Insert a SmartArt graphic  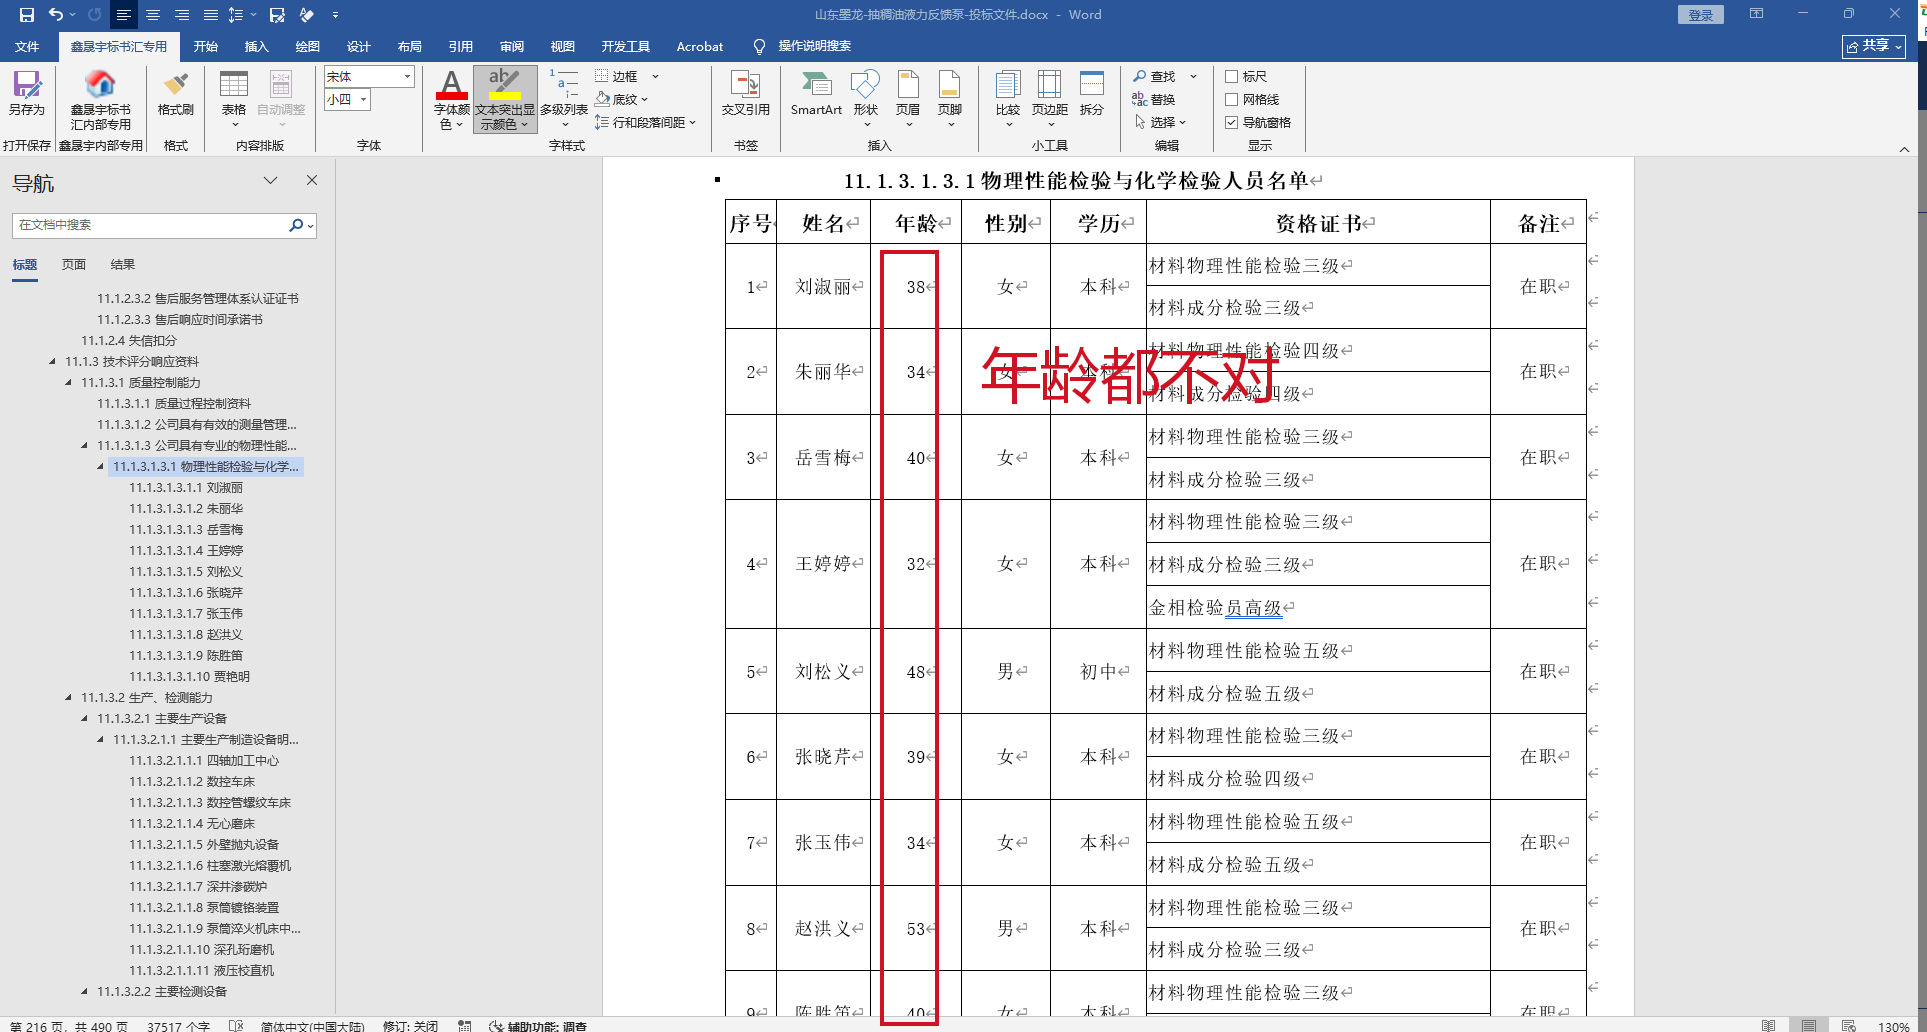[x=816, y=93]
